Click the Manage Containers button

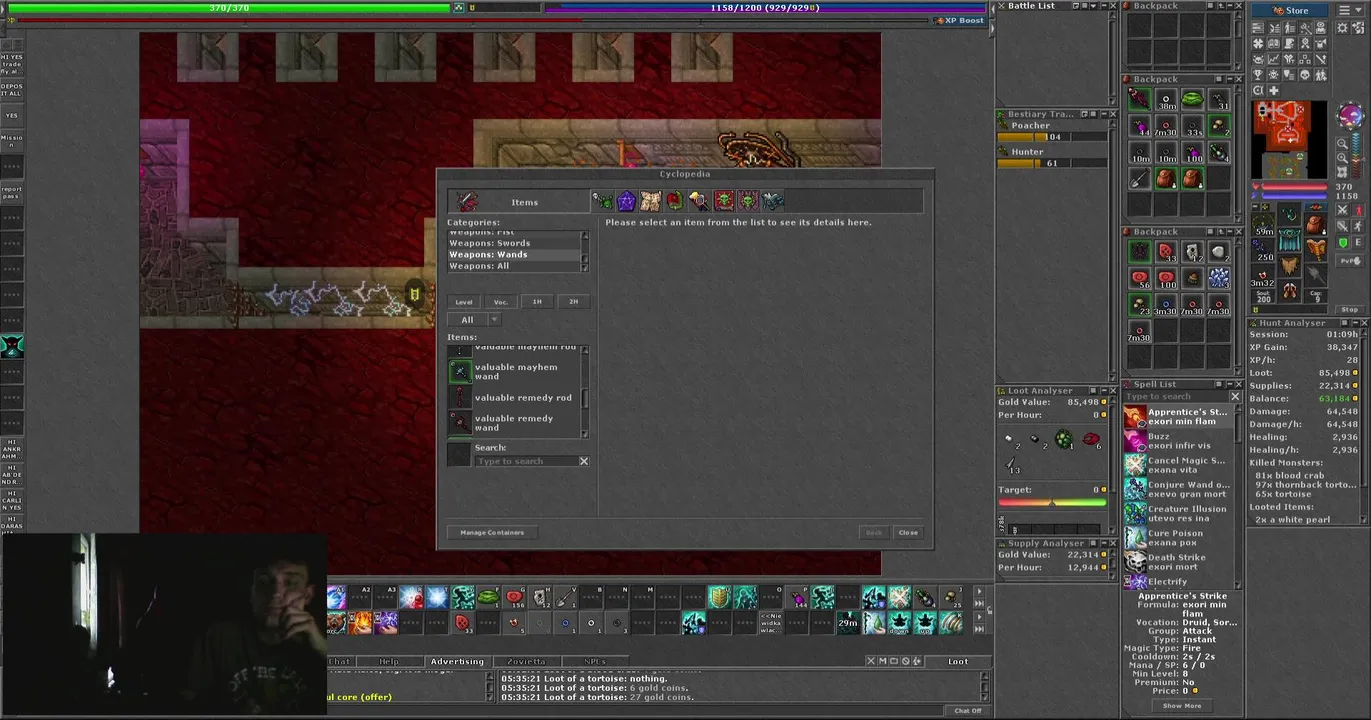[x=491, y=533]
